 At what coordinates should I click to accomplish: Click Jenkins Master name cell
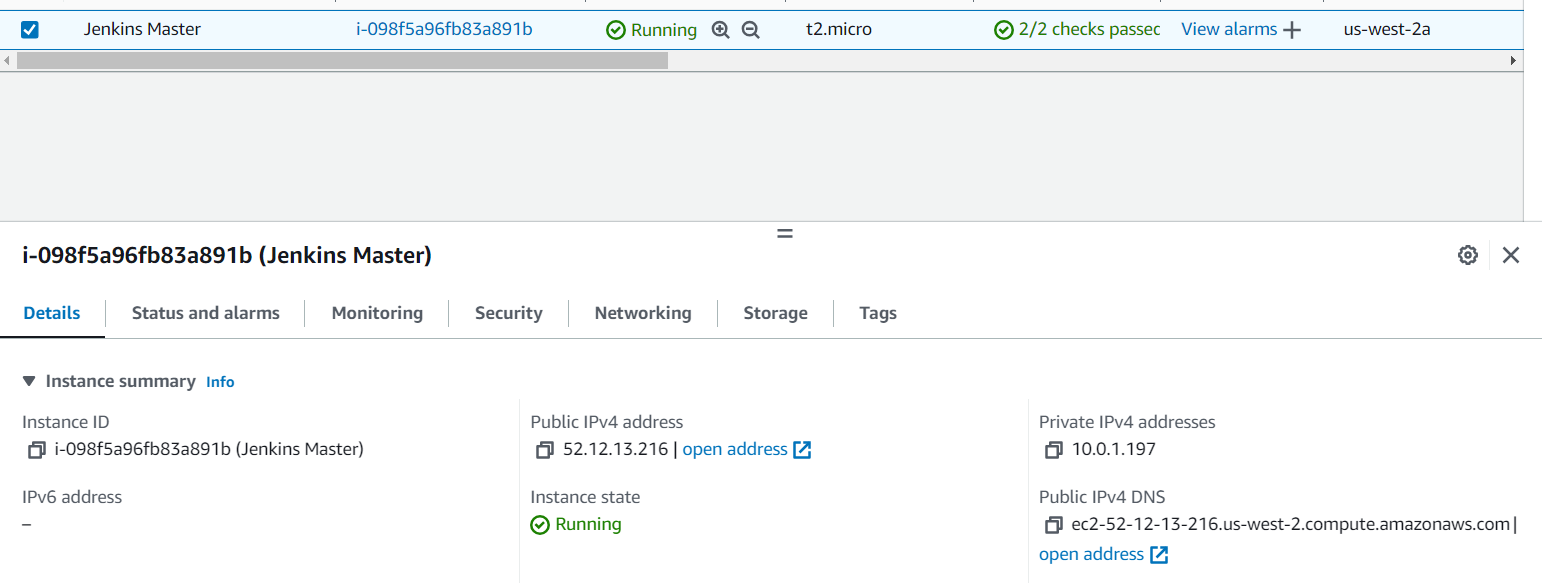tap(142, 29)
